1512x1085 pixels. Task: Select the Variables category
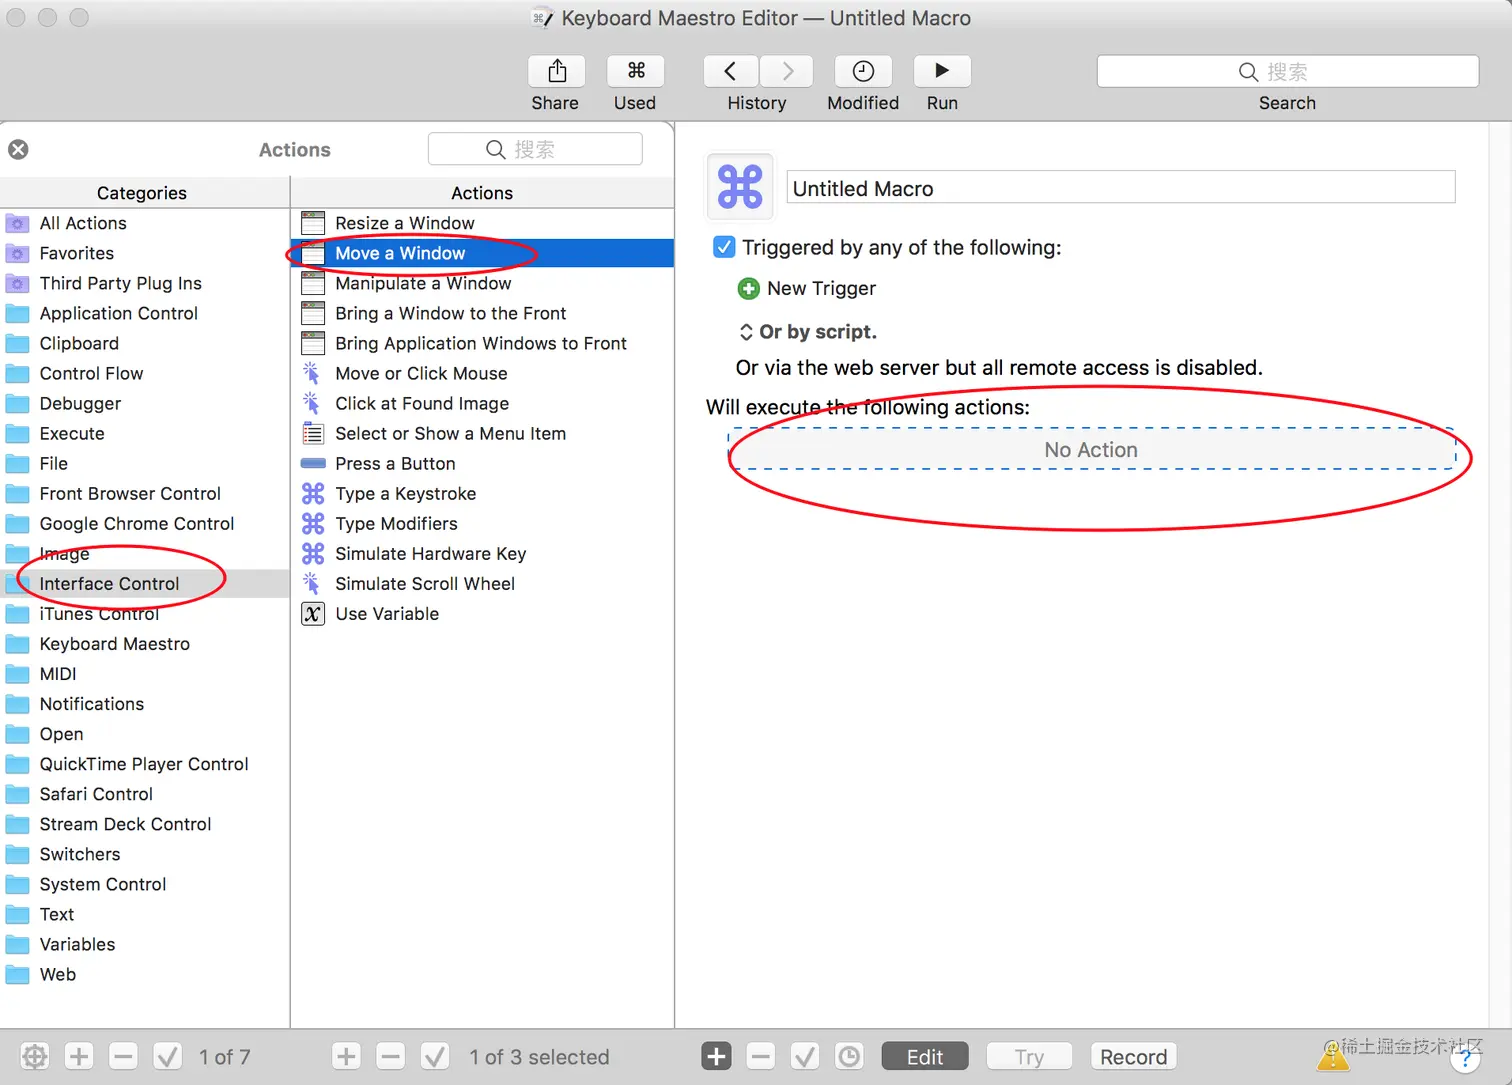pyautogui.click(x=145, y=944)
